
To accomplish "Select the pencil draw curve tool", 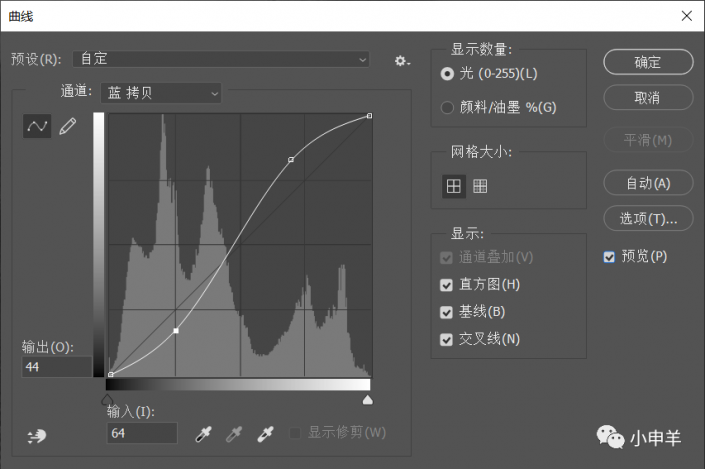I will [67, 127].
